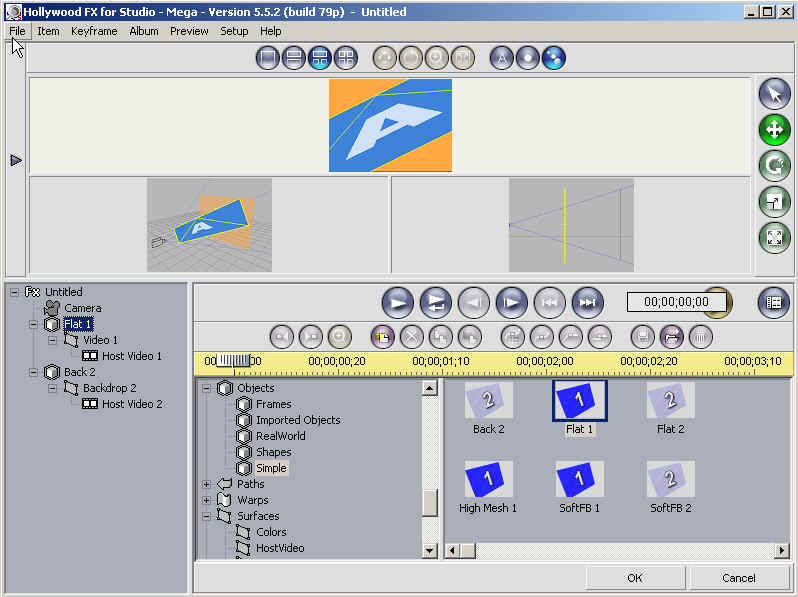Select Host Video 1 in scene tree
The width and height of the screenshot is (798, 597).
(x=132, y=356)
